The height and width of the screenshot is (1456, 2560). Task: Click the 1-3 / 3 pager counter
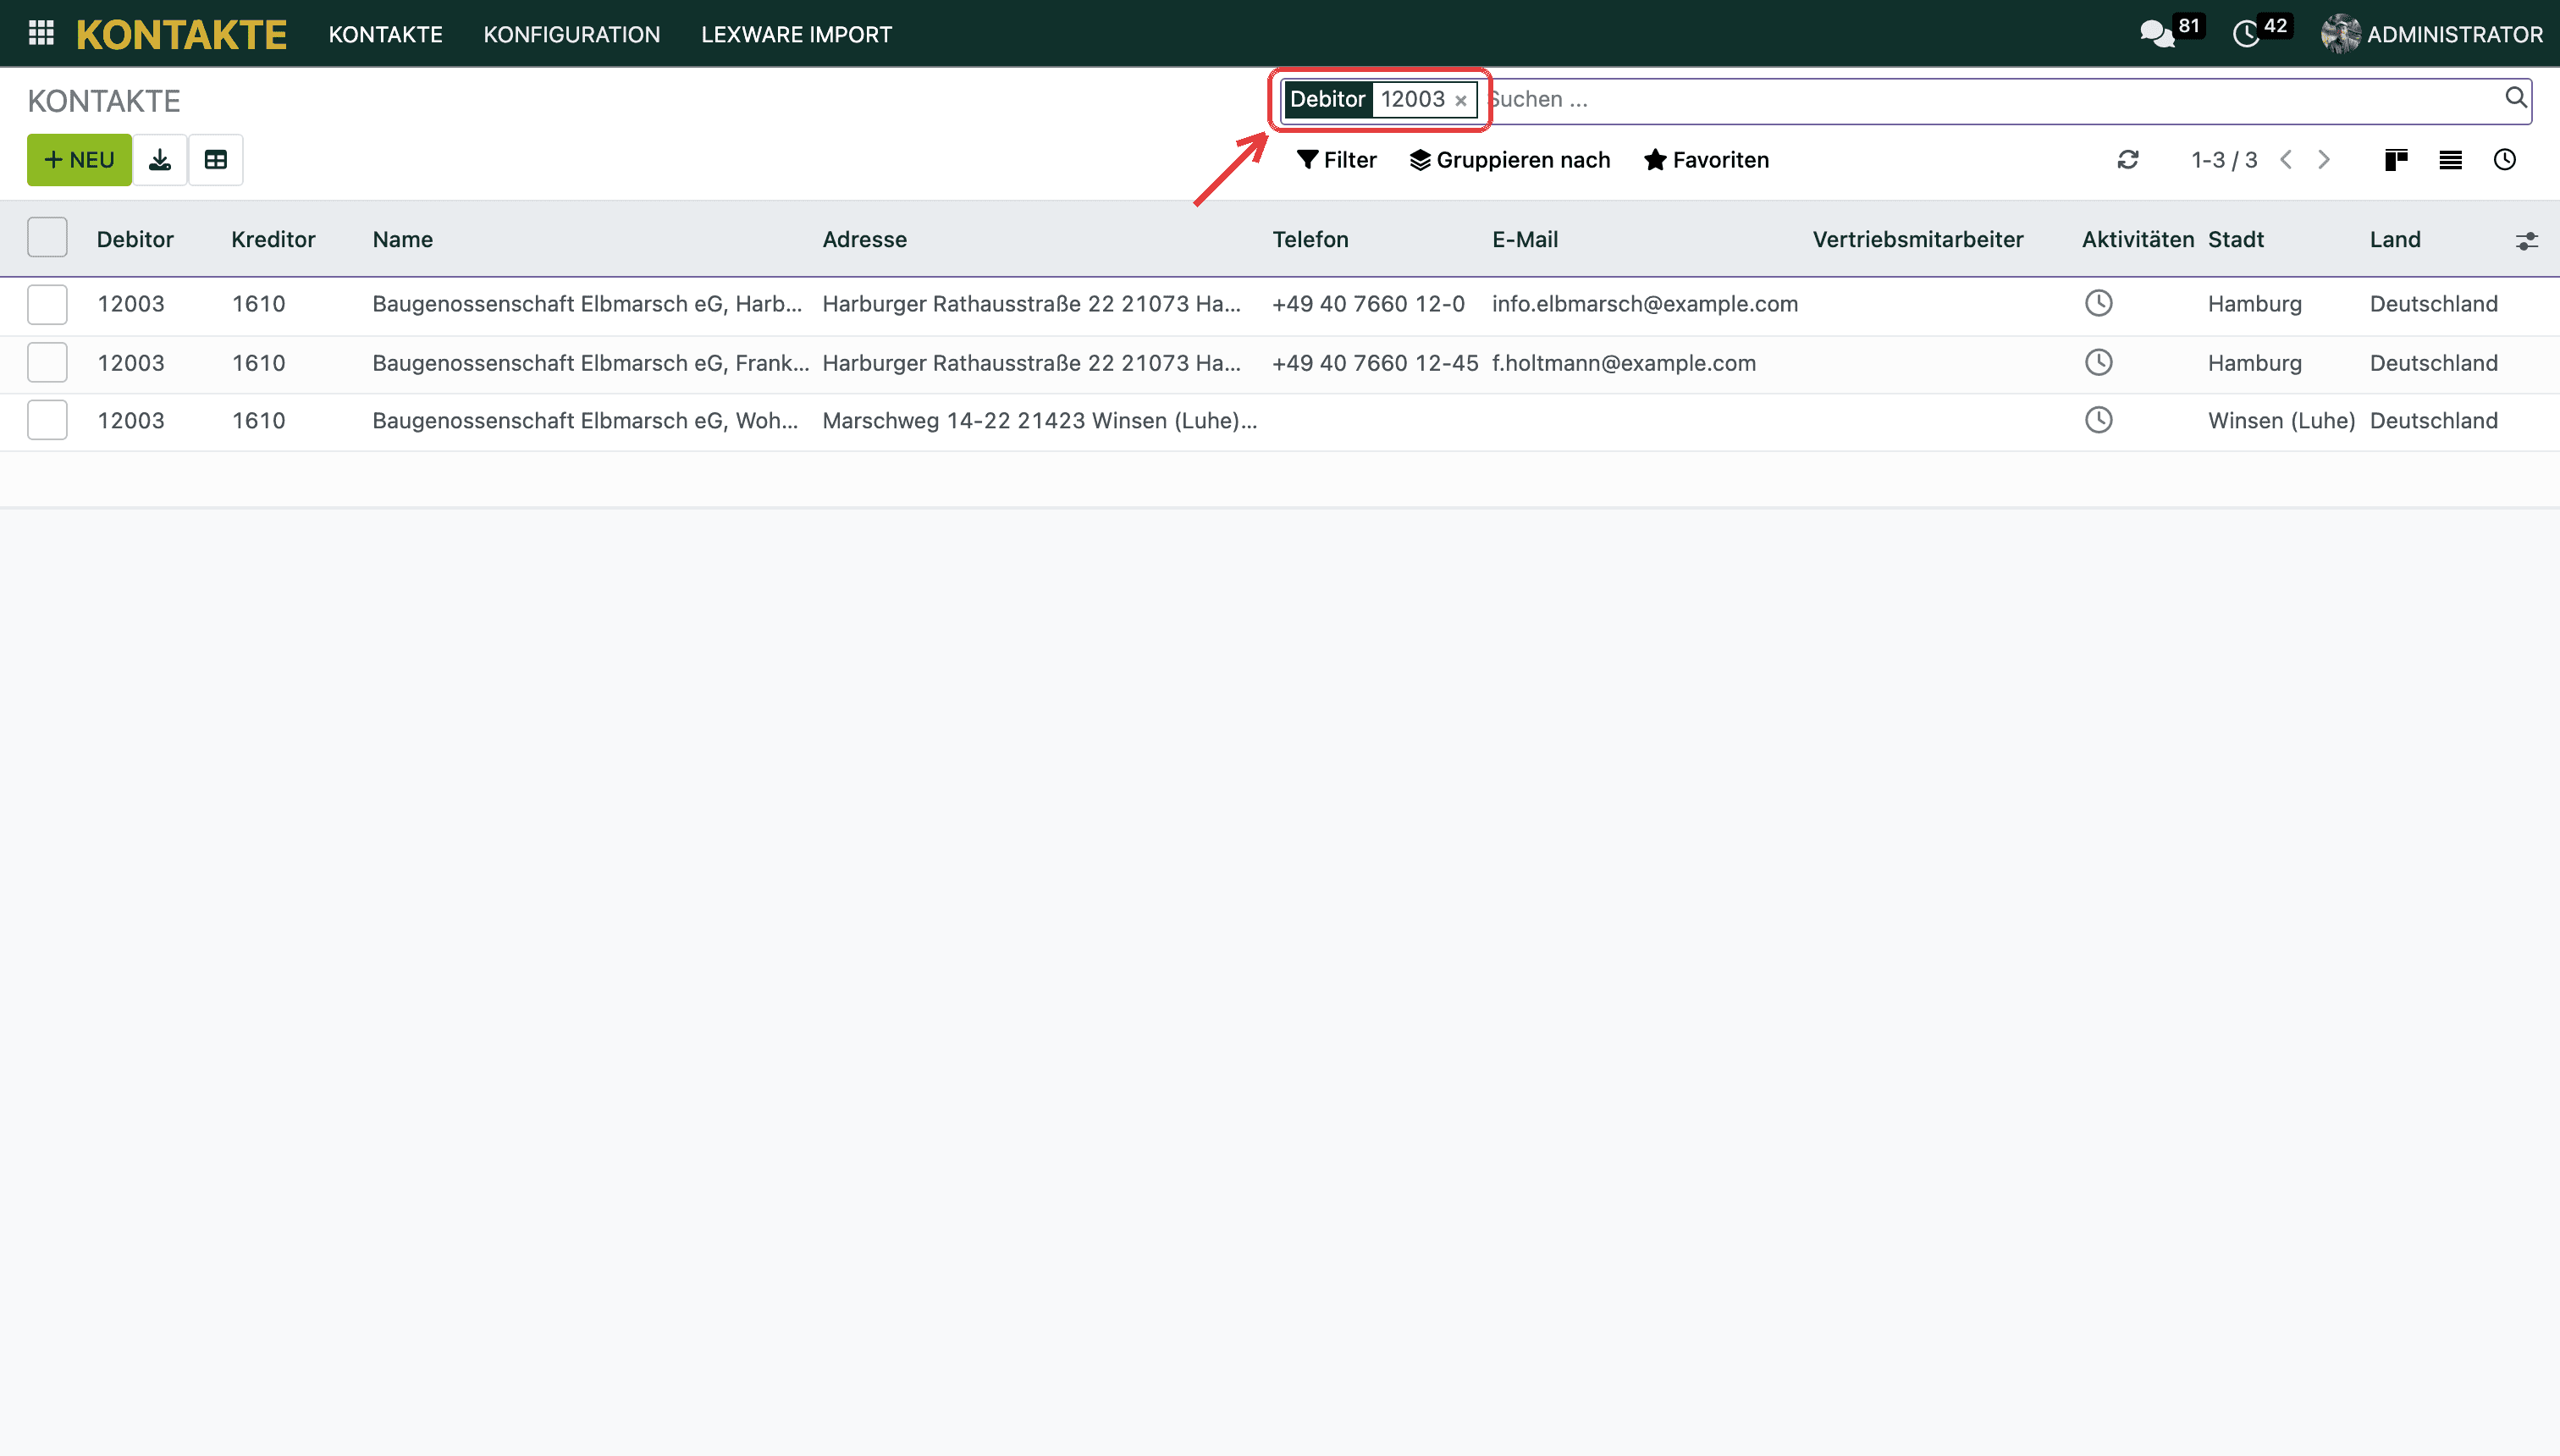tap(2224, 160)
